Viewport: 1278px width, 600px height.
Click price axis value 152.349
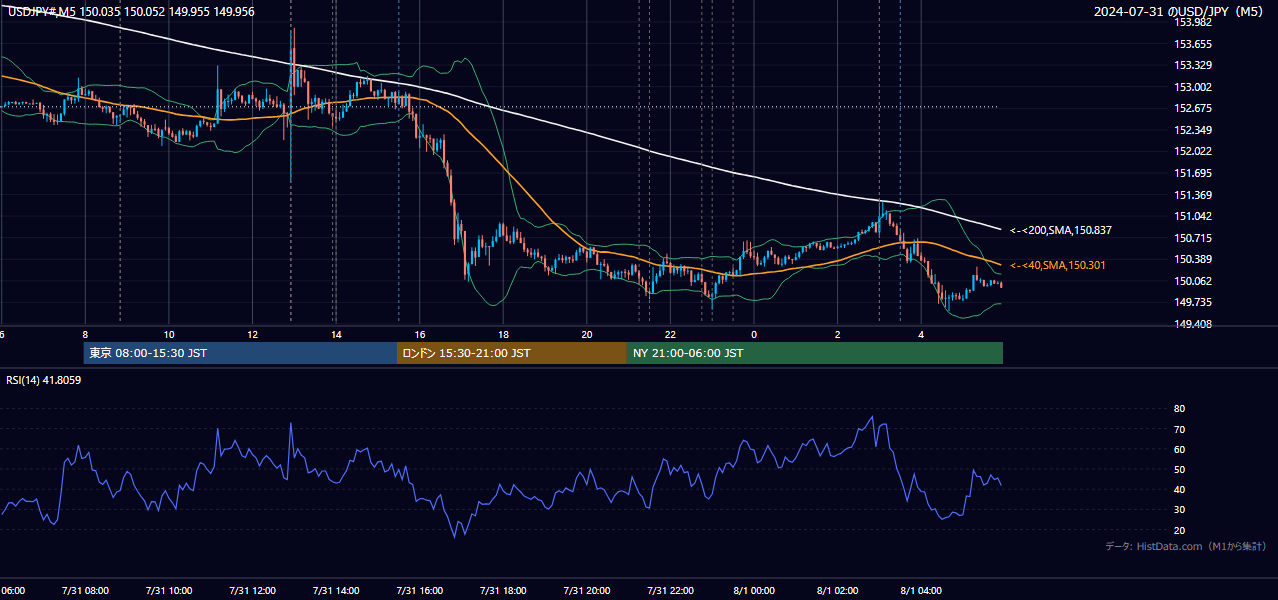click(1192, 130)
